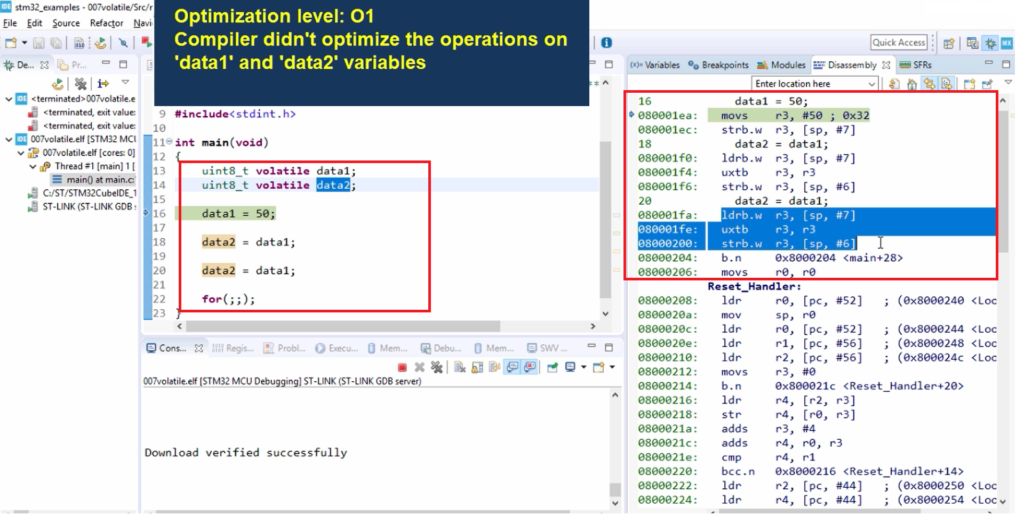Switch to the Variables tab
Viewport: 1024px width, 515px height.
click(x=655, y=65)
